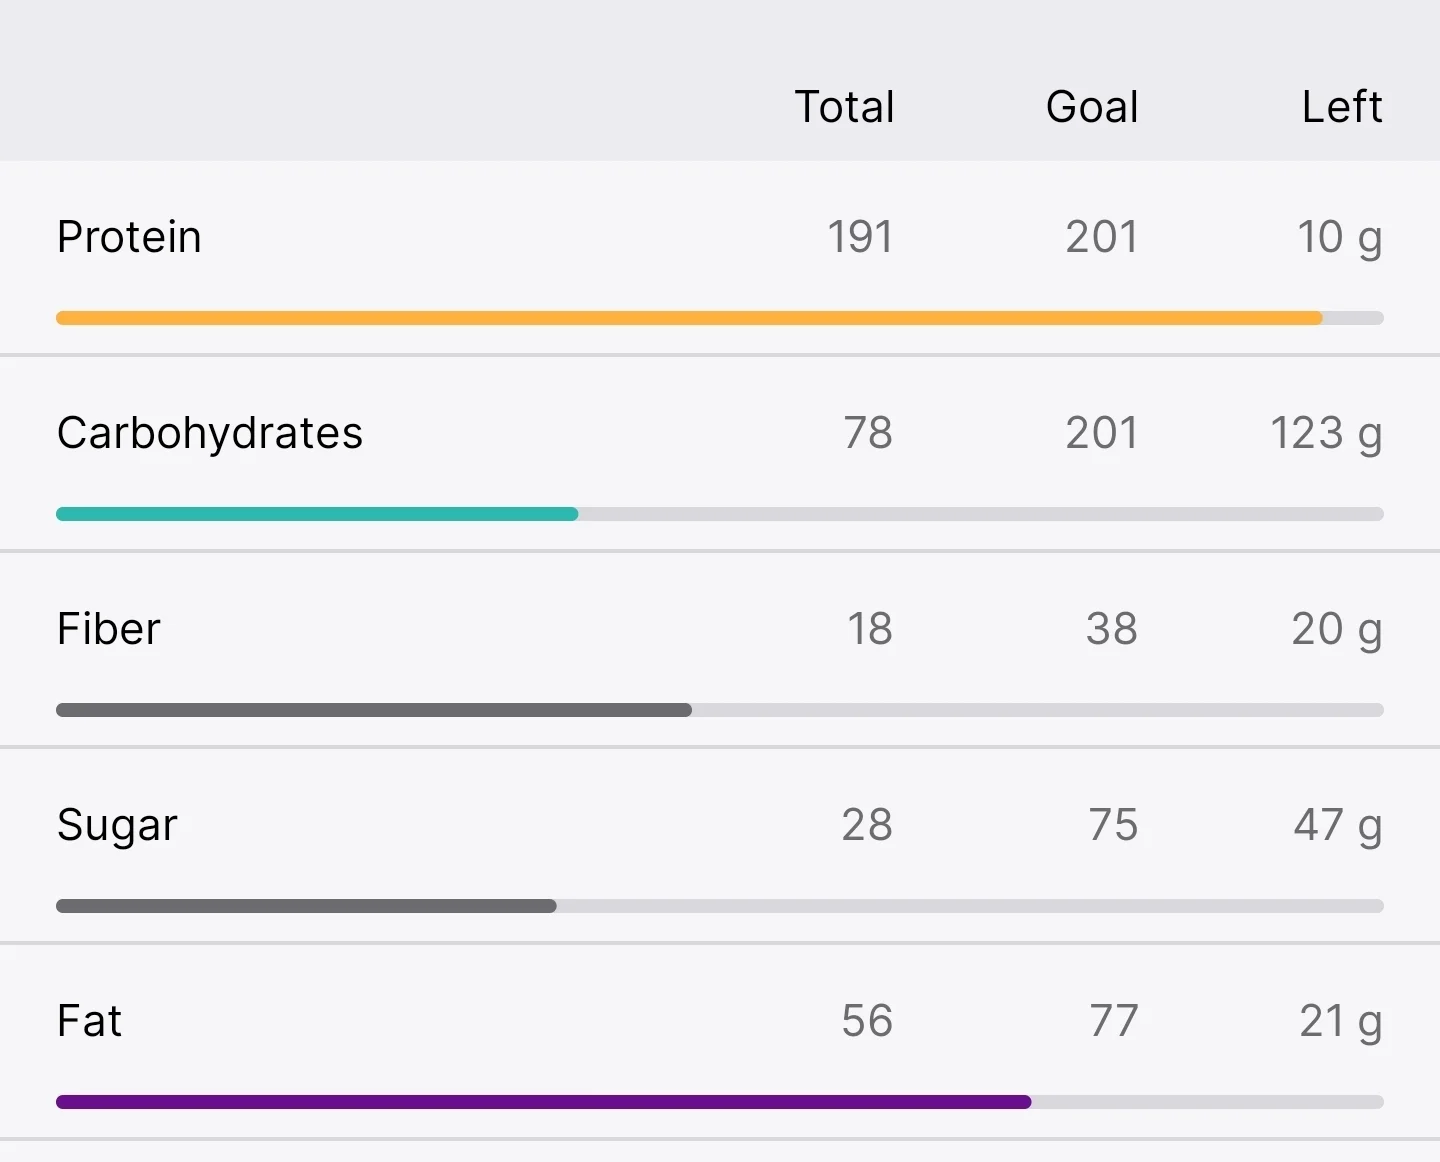Screen dimensions: 1440x1162
Task: Select Fat goal value 77
Action: coord(1114,1021)
